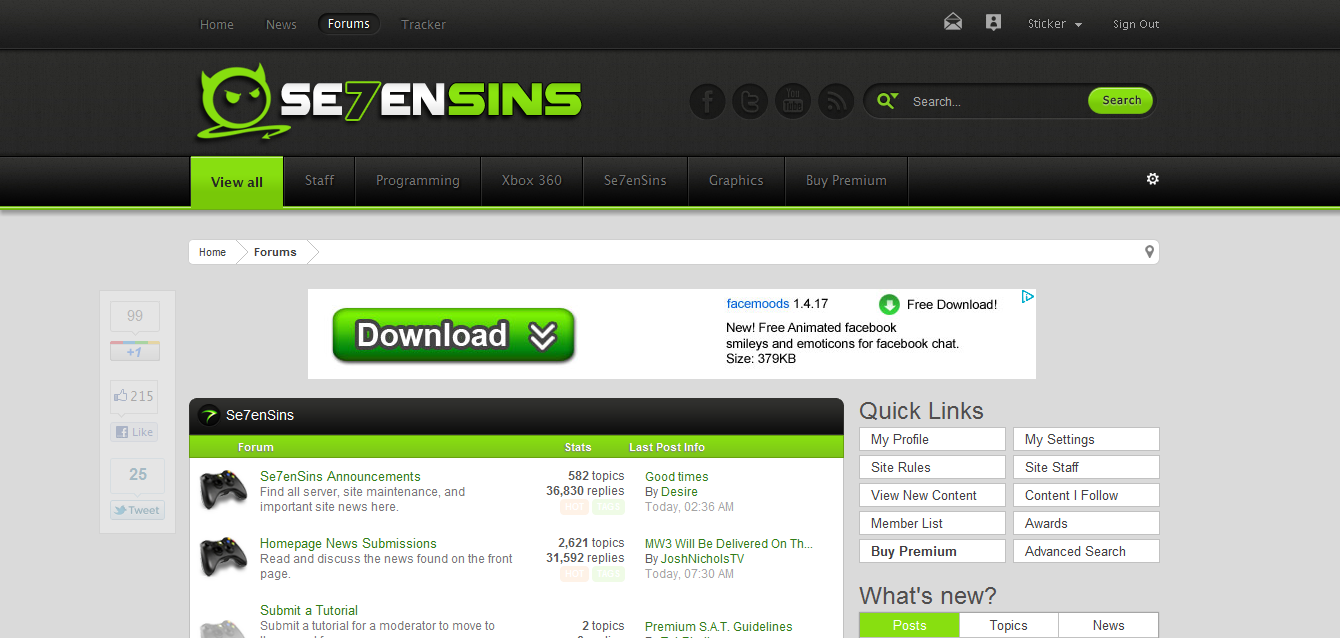Open the messages envelope icon

pos(953,22)
